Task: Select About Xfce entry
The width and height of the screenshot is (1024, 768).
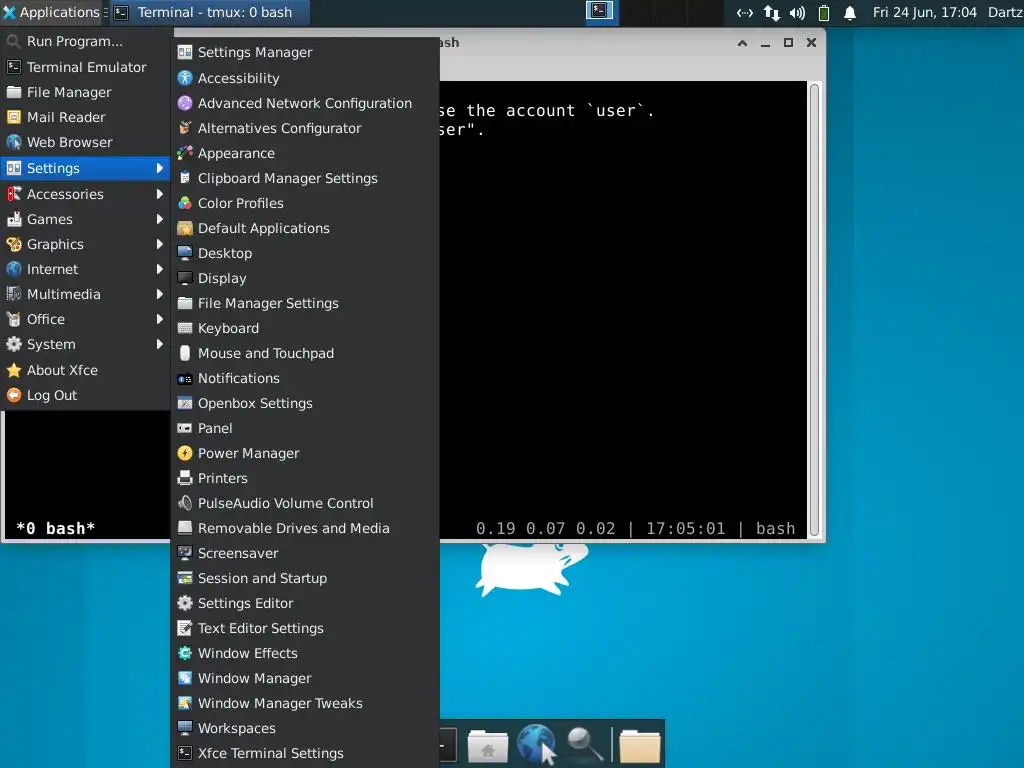Action: (x=85, y=370)
